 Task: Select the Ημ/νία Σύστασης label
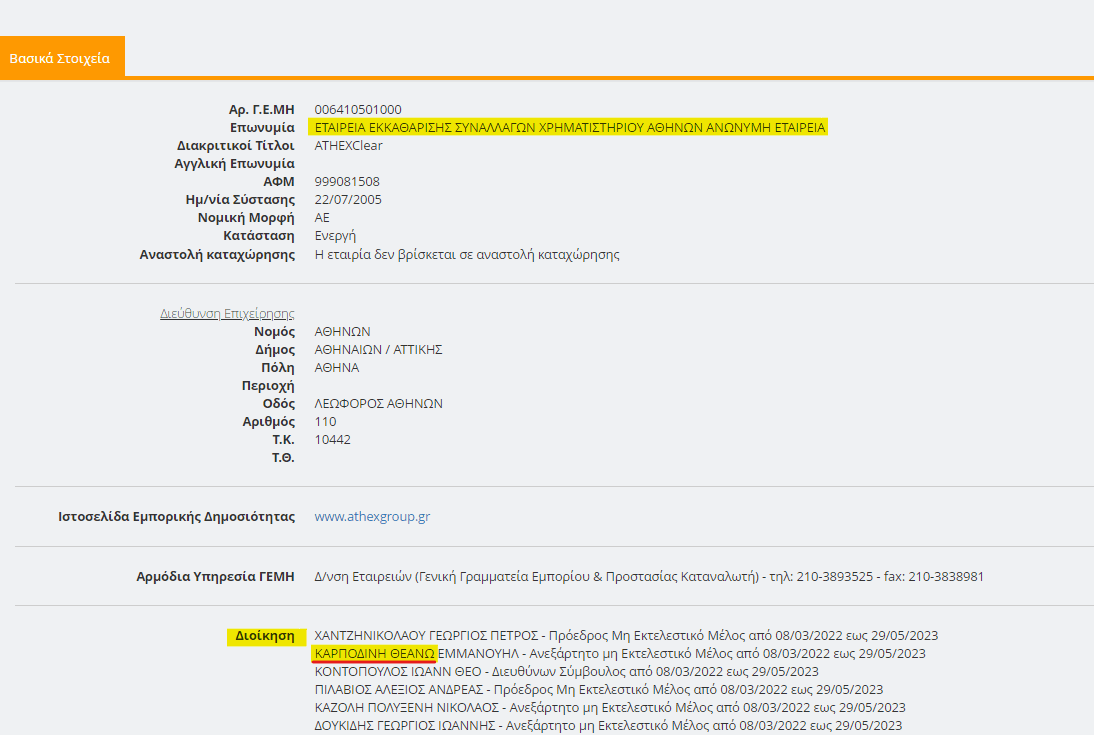[240, 200]
